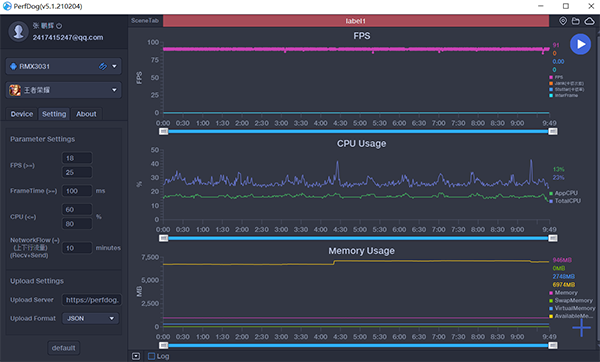Click the 91 FPS current value
This screenshot has height=362, width=600.
click(556, 45)
